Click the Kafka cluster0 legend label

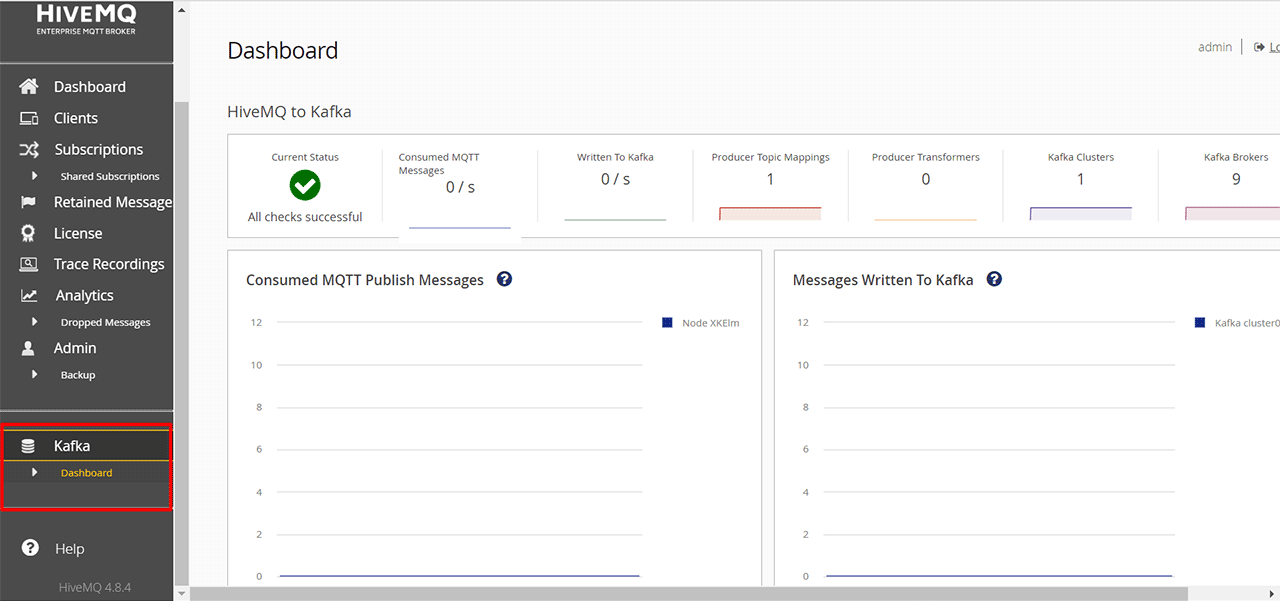pyautogui.click(x=1247, y=323)
